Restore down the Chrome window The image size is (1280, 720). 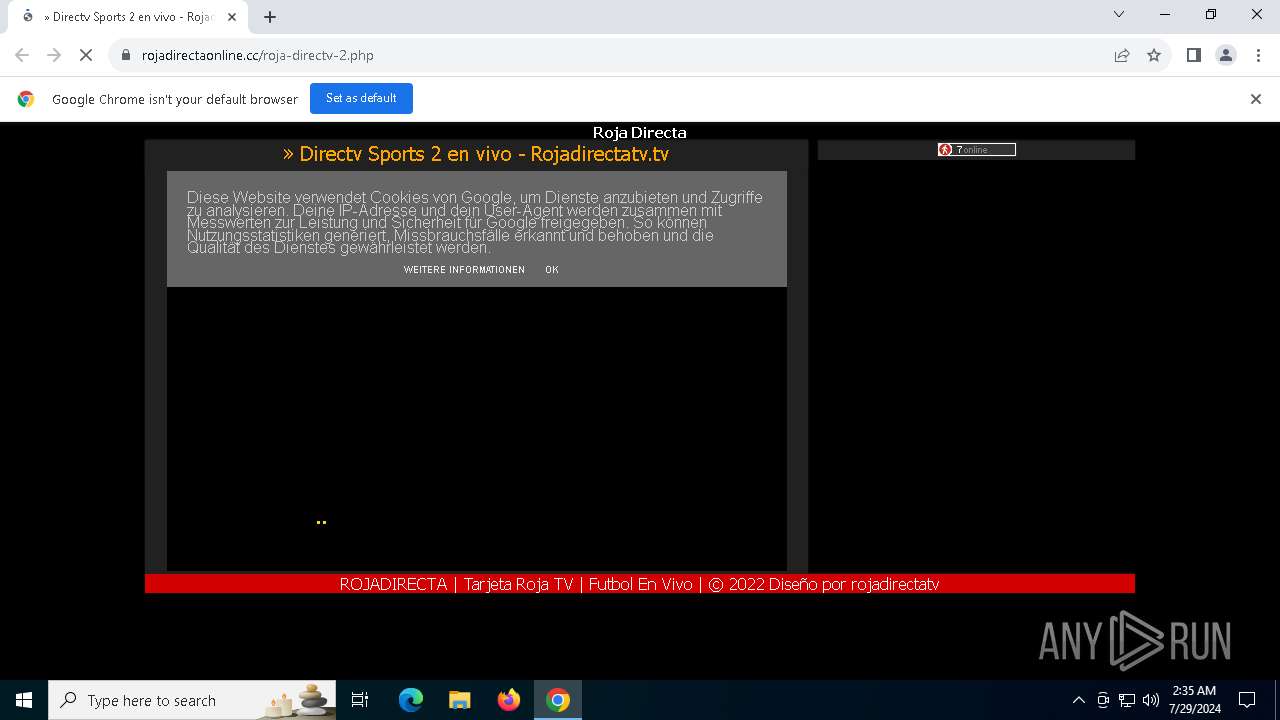1211,15
